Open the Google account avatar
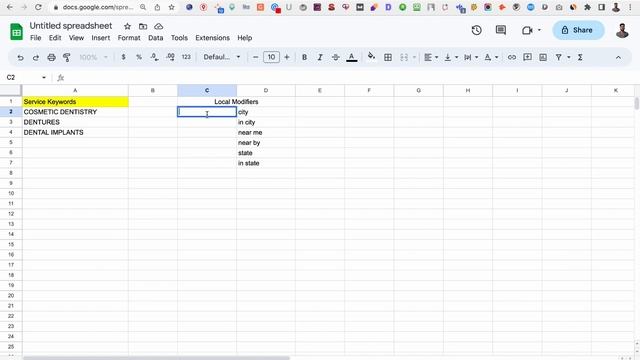Image resolution: width=640 pixels, height=360 pixels. point(622,31)
